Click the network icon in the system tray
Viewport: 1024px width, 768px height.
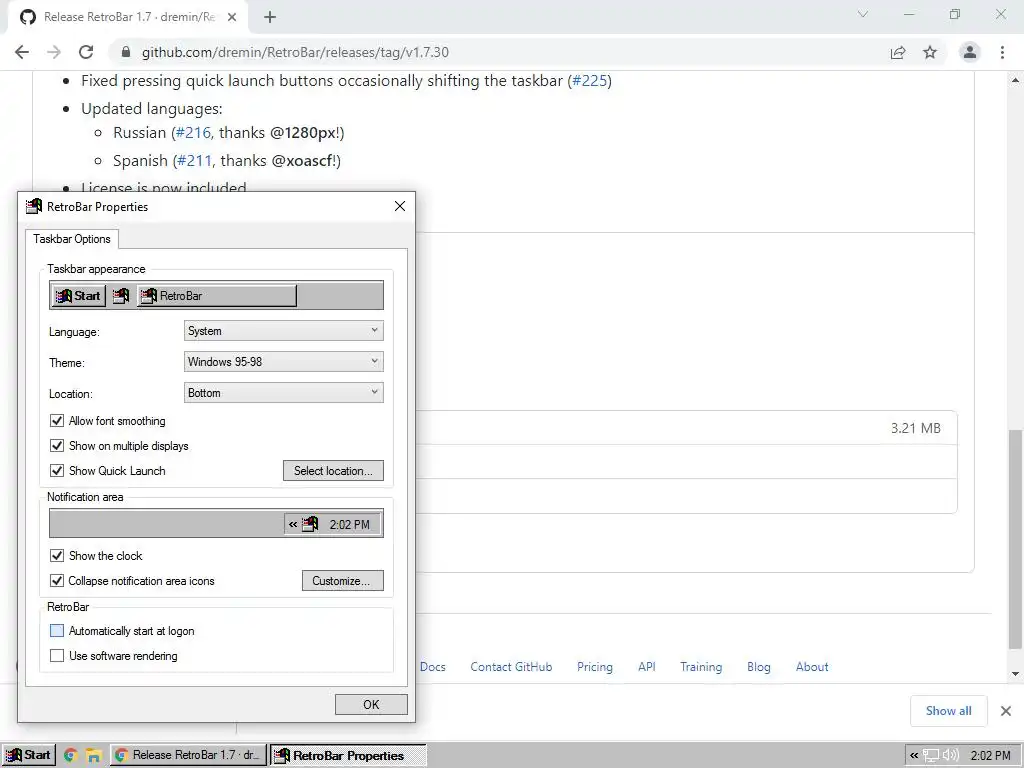point(931,756)
